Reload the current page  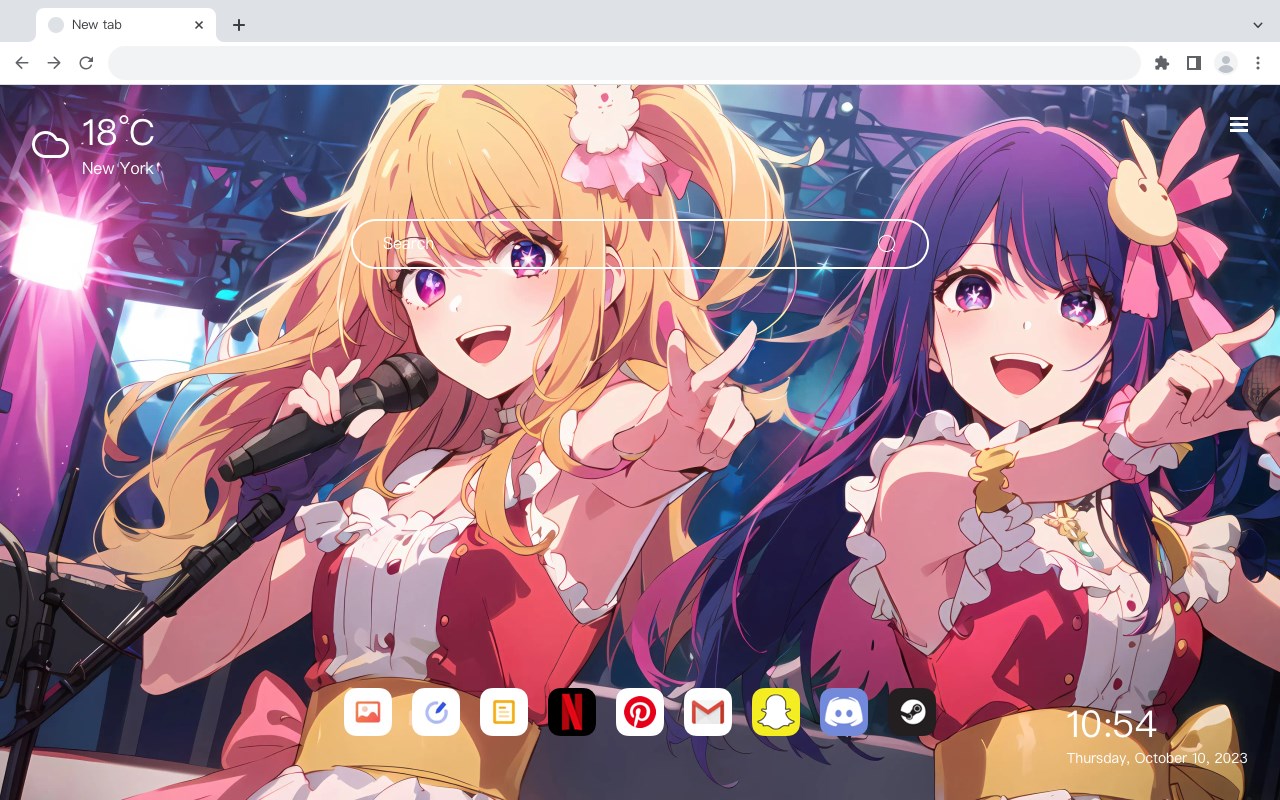point(86,63)
